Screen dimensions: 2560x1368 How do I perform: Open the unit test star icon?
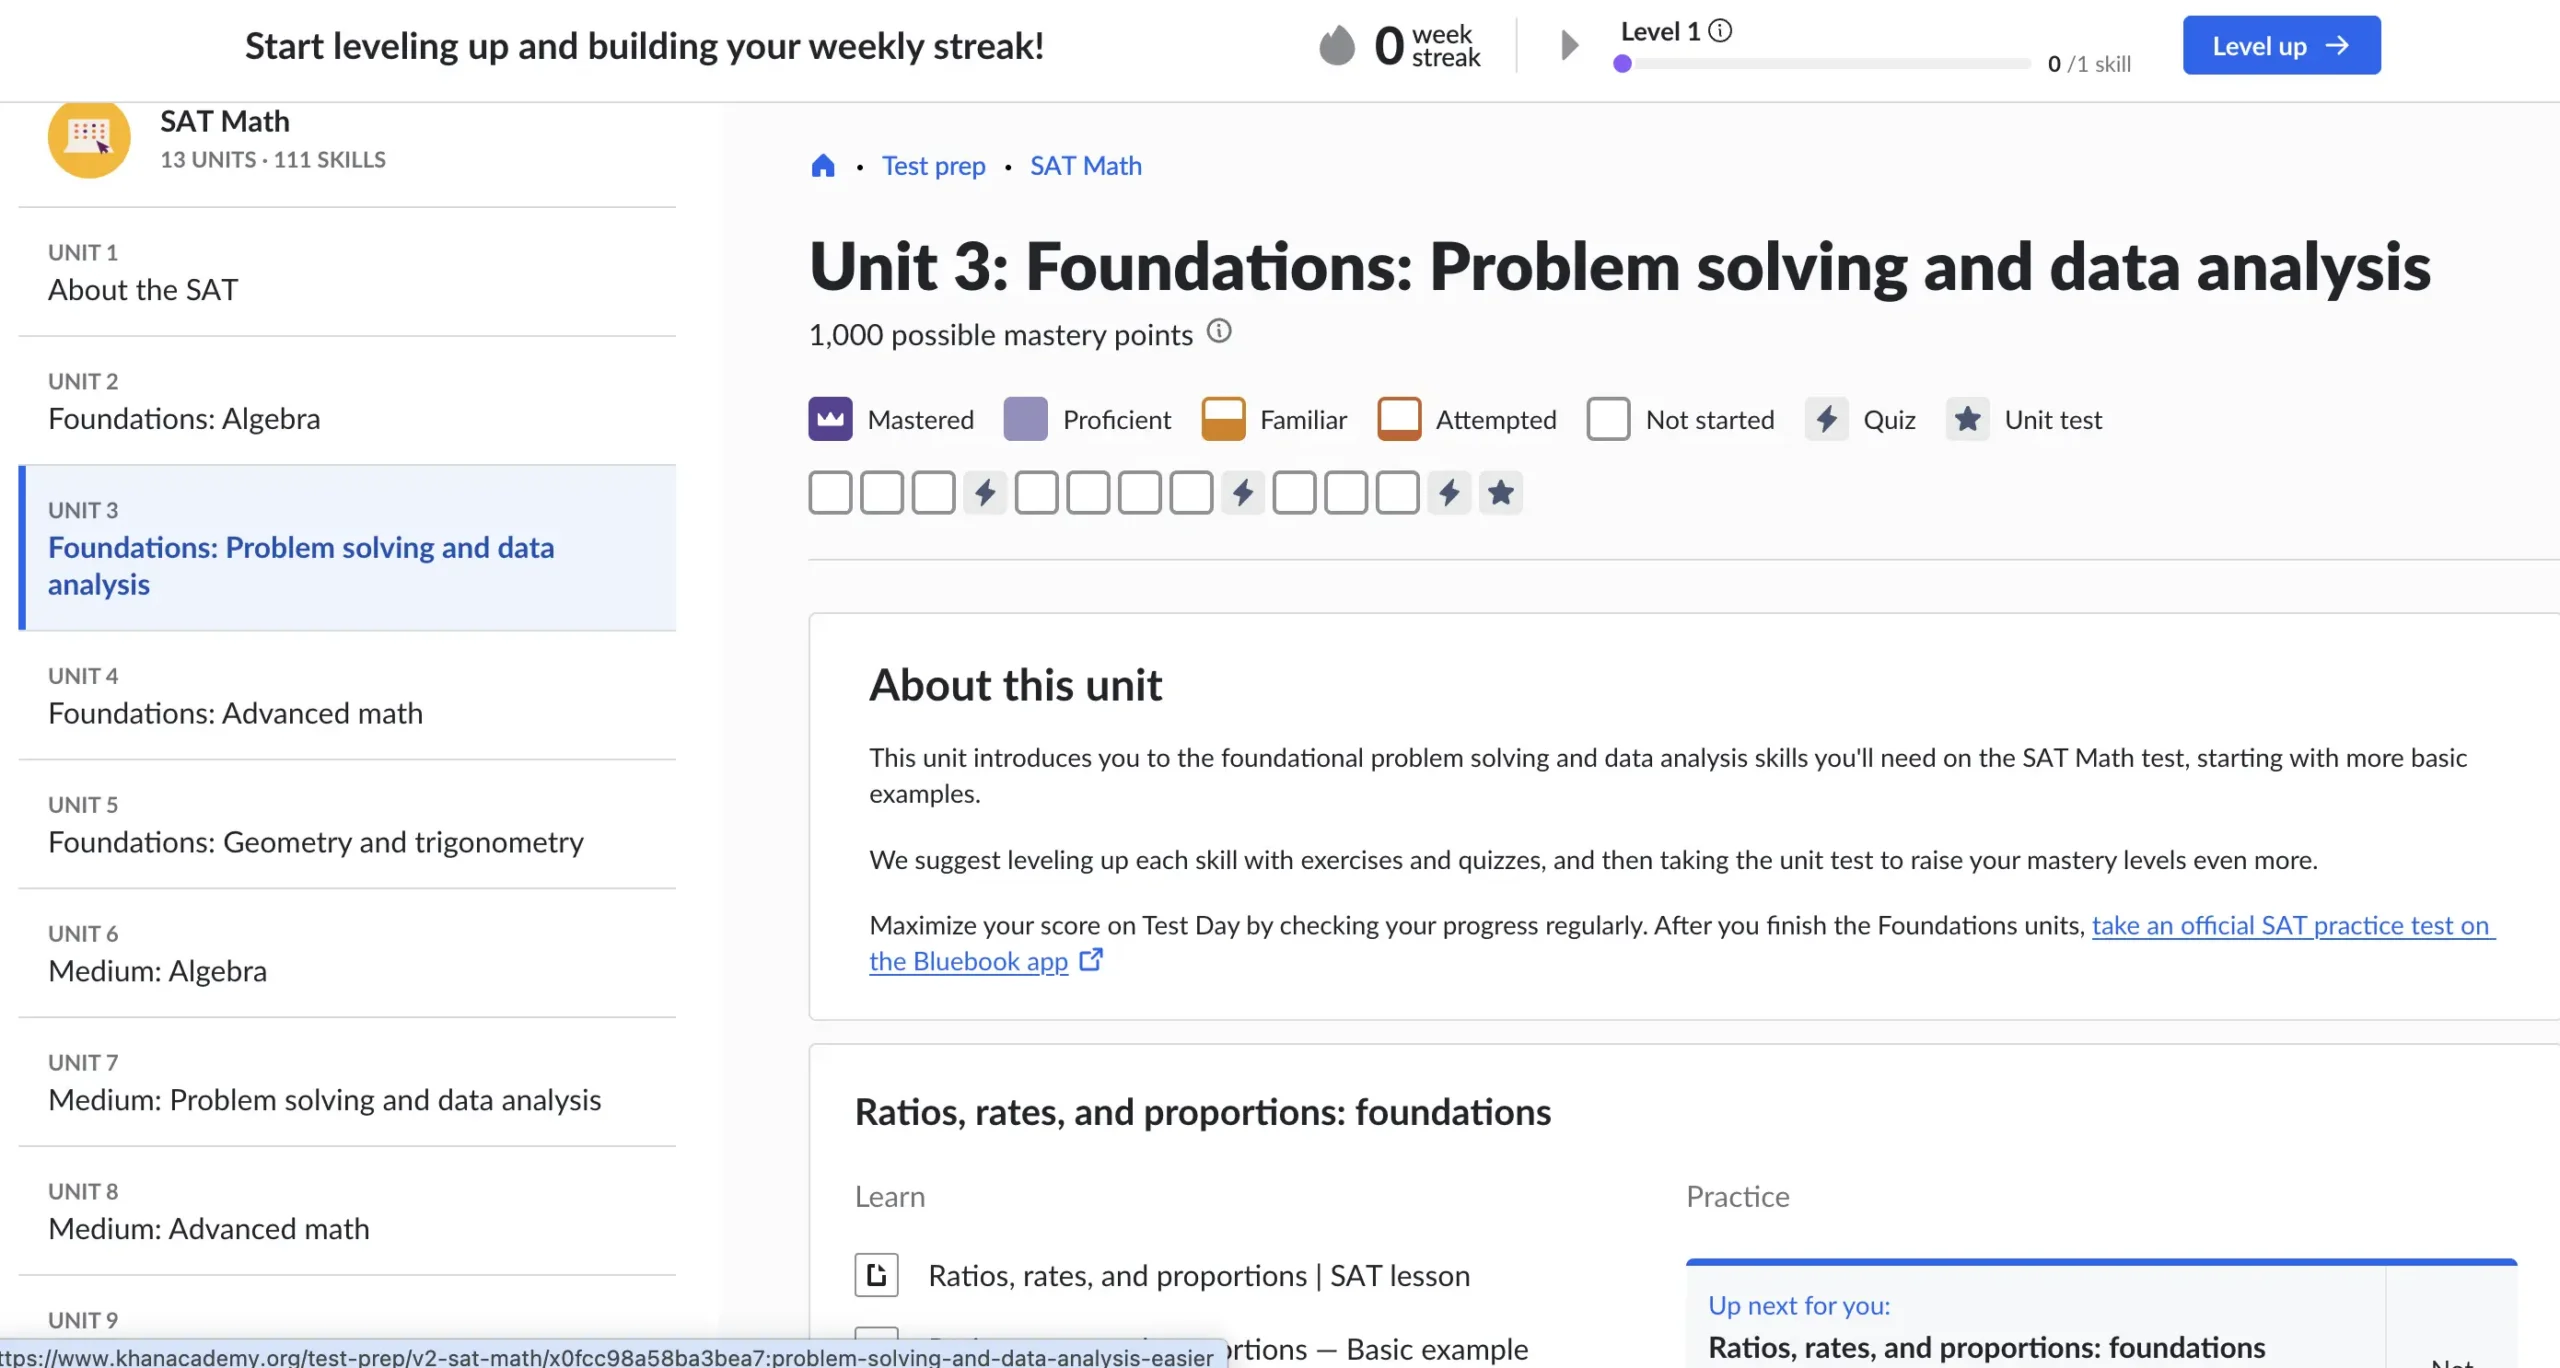[1500, 493]
